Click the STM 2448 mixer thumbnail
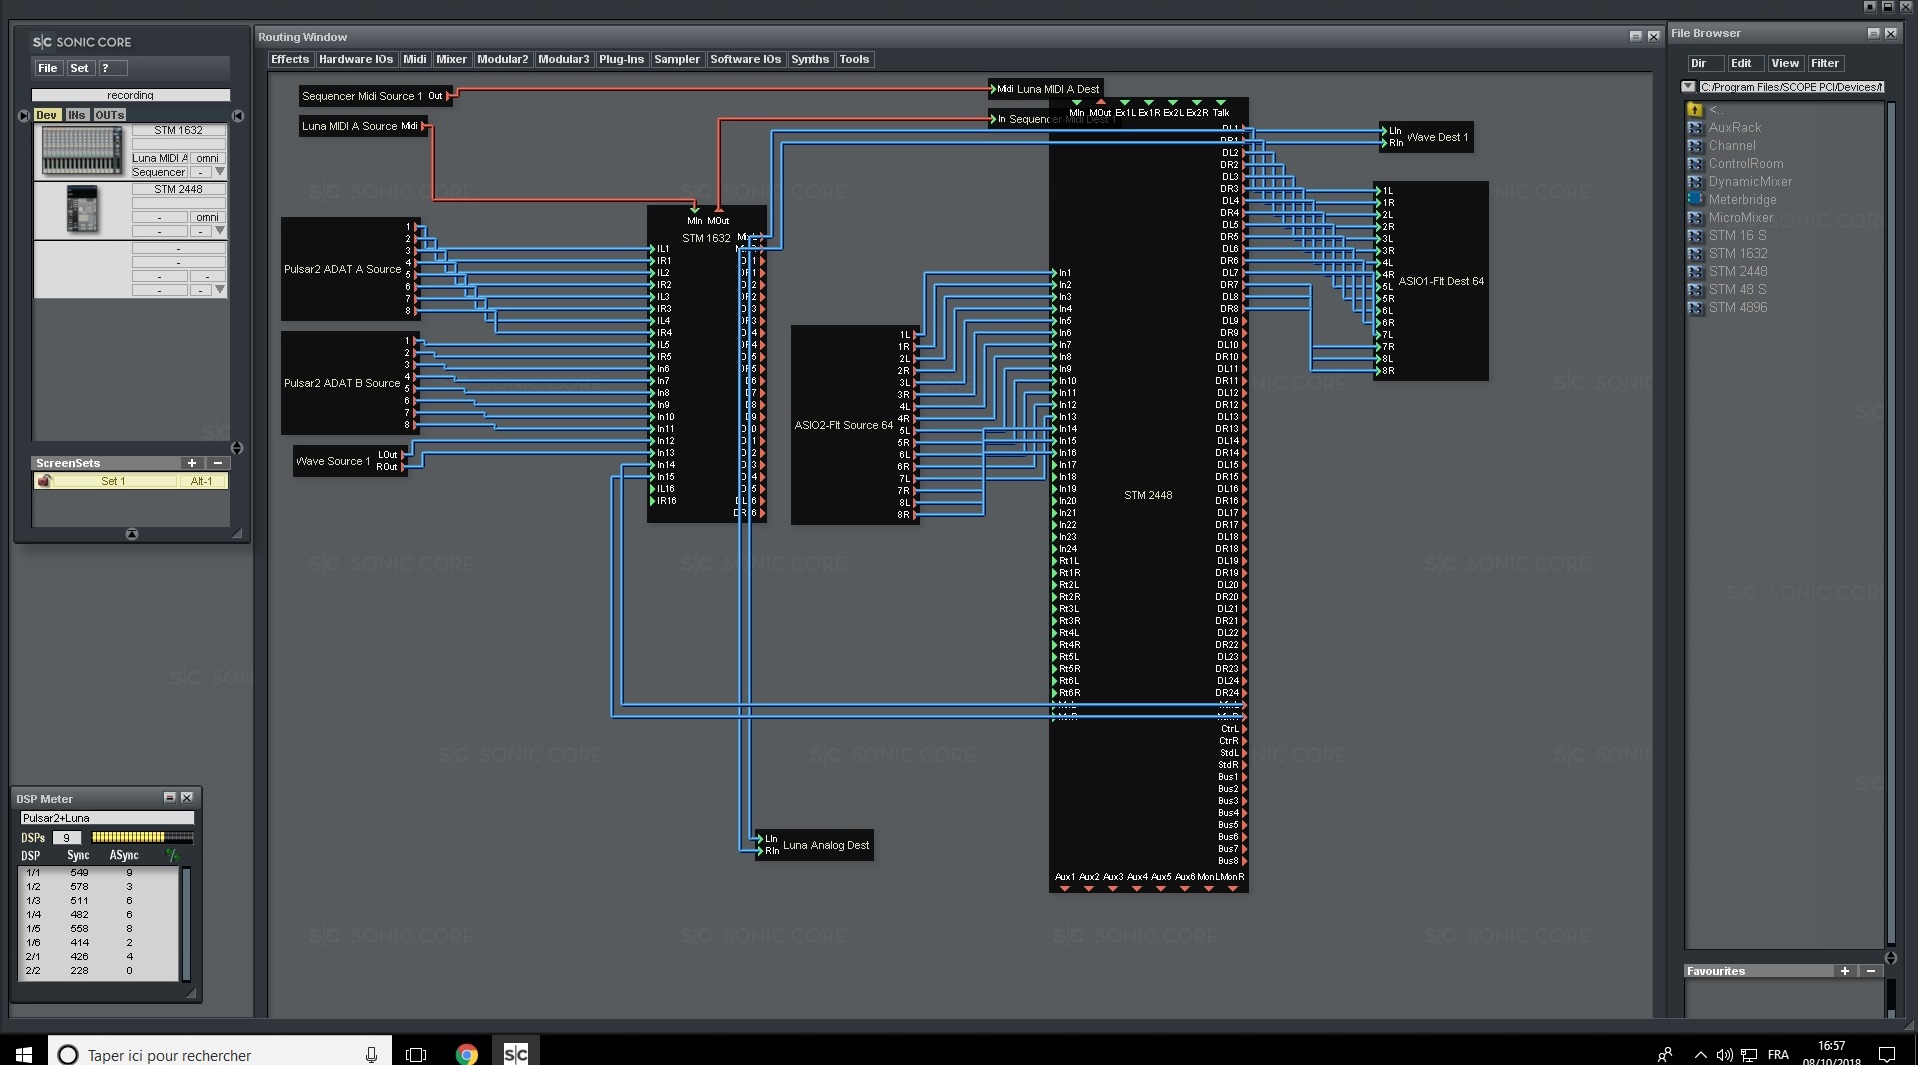 point(82,209)
